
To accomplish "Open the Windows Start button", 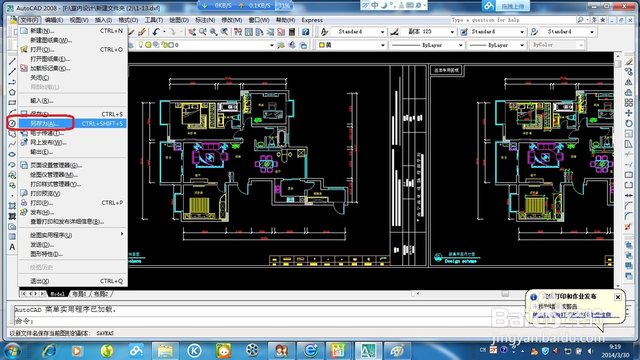I will point(12,351).
